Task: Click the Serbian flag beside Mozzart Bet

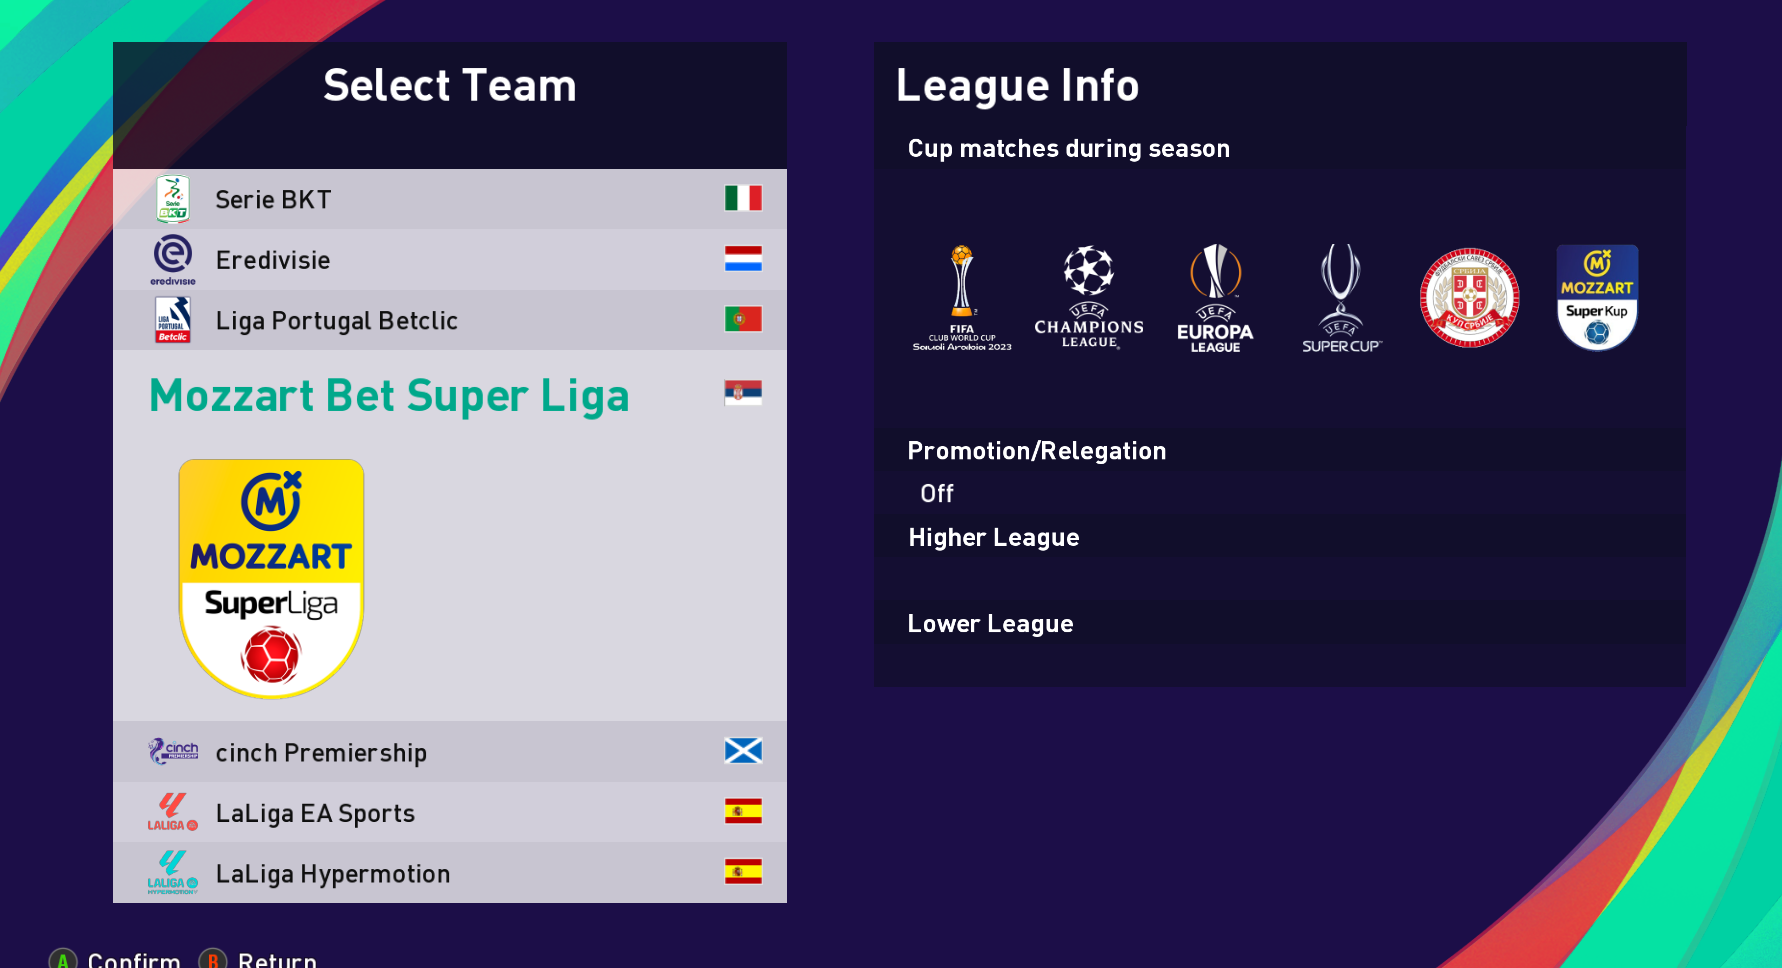Action: pyautogui.click(x=743, y=393)
